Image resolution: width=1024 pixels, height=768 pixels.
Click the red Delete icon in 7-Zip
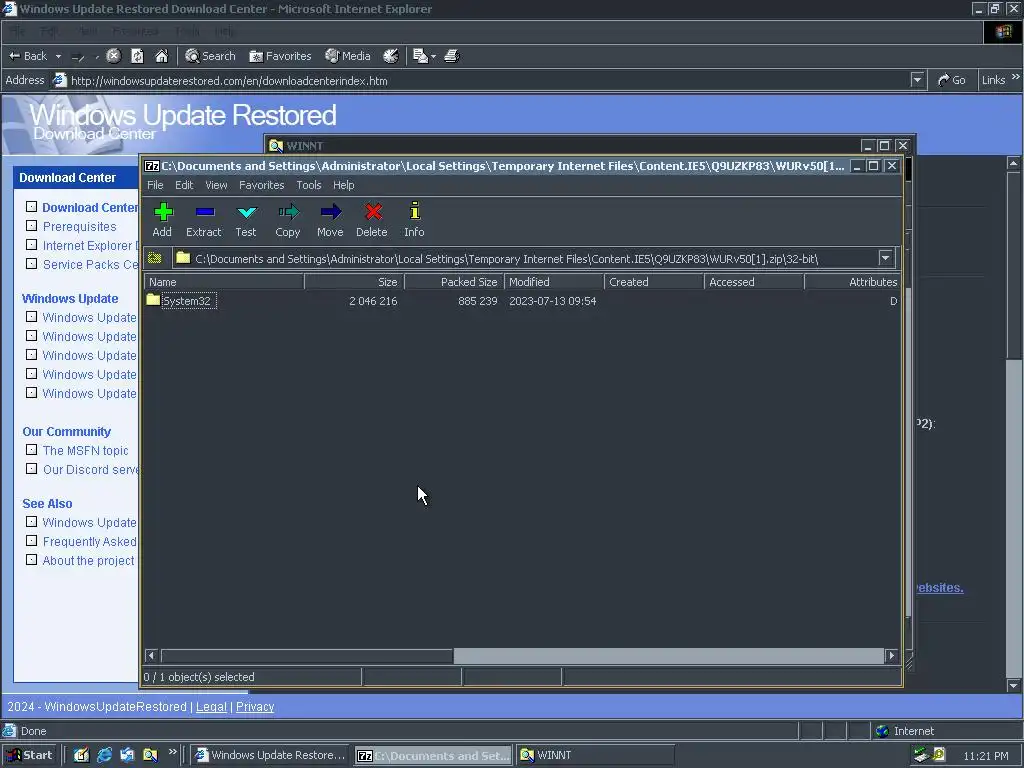coord(372,219)
